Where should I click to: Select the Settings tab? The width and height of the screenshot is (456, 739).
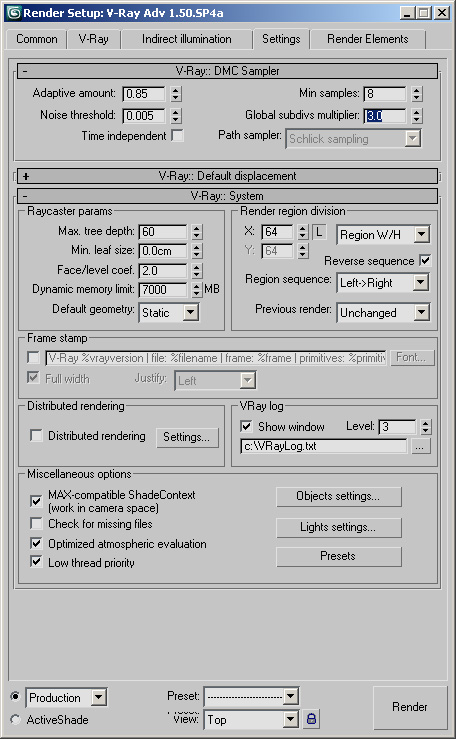281,39
